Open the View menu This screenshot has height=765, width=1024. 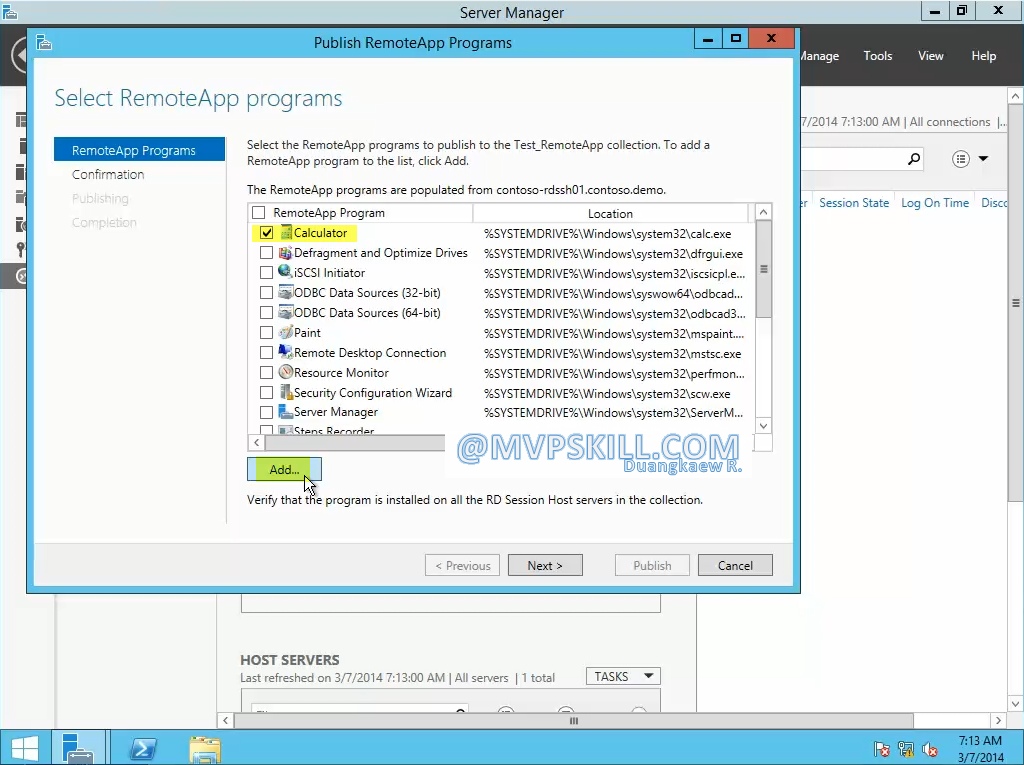(x=930, y=56)
